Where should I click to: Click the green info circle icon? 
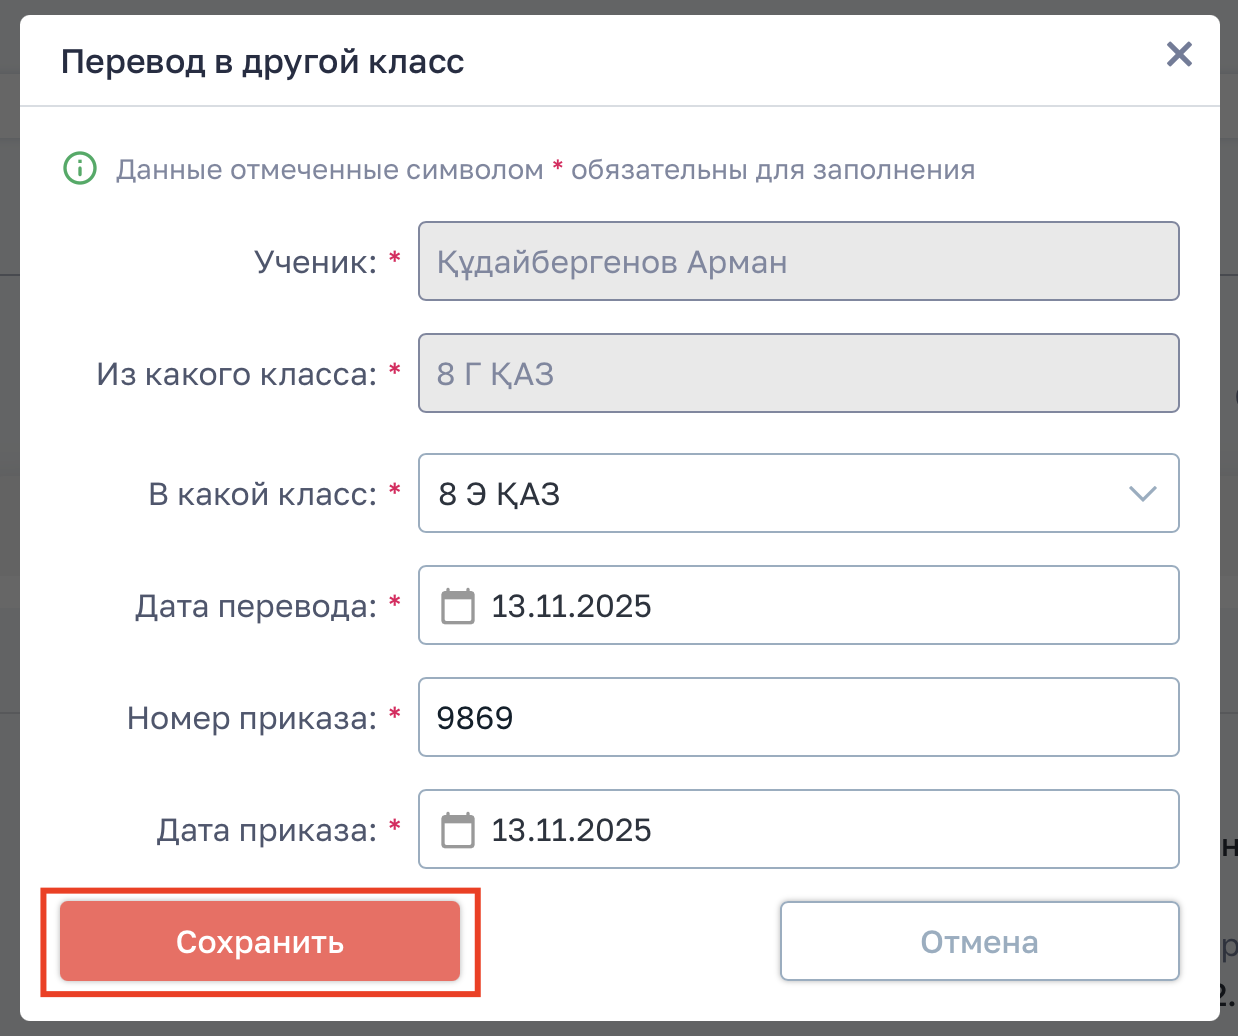pyautogui.click(x=80, y=168)
